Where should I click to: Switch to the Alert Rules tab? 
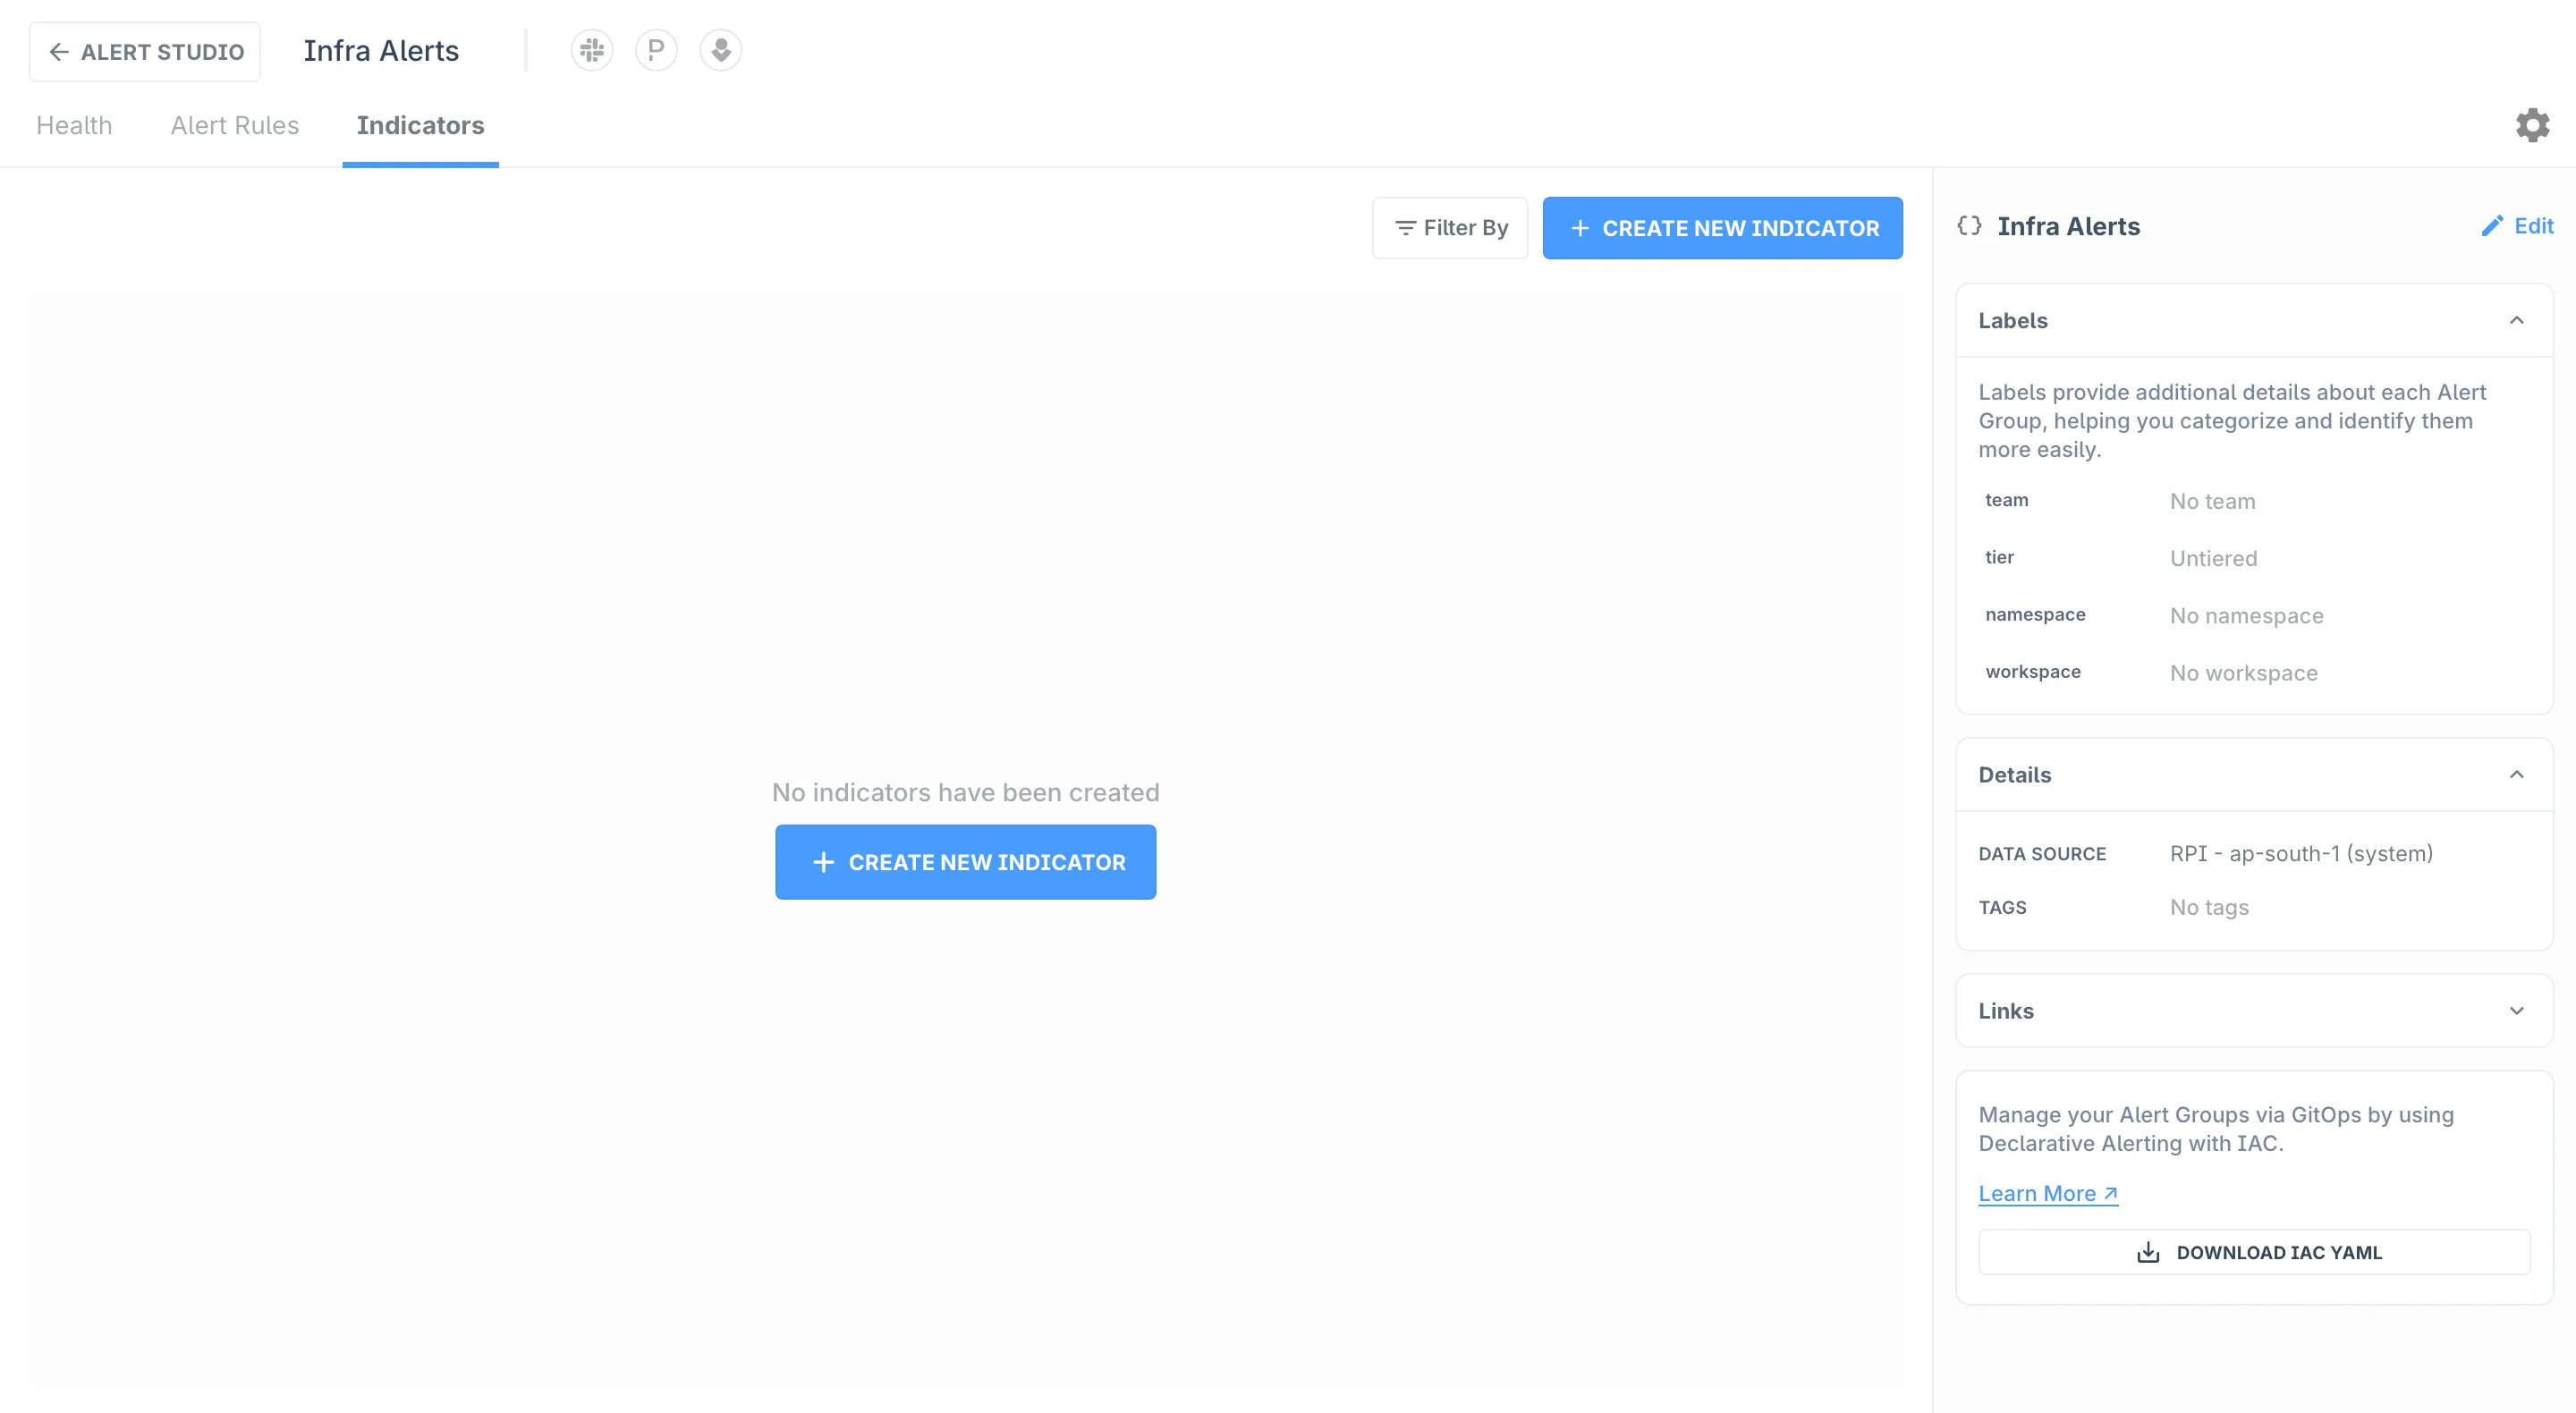pos(235,125)
